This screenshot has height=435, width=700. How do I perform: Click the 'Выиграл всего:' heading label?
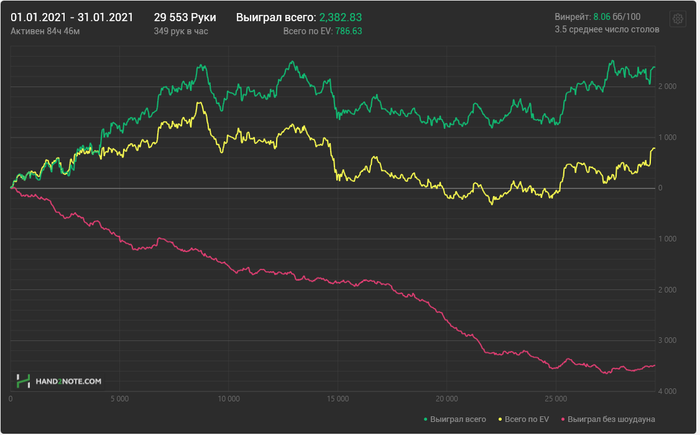tap(277, 17)
